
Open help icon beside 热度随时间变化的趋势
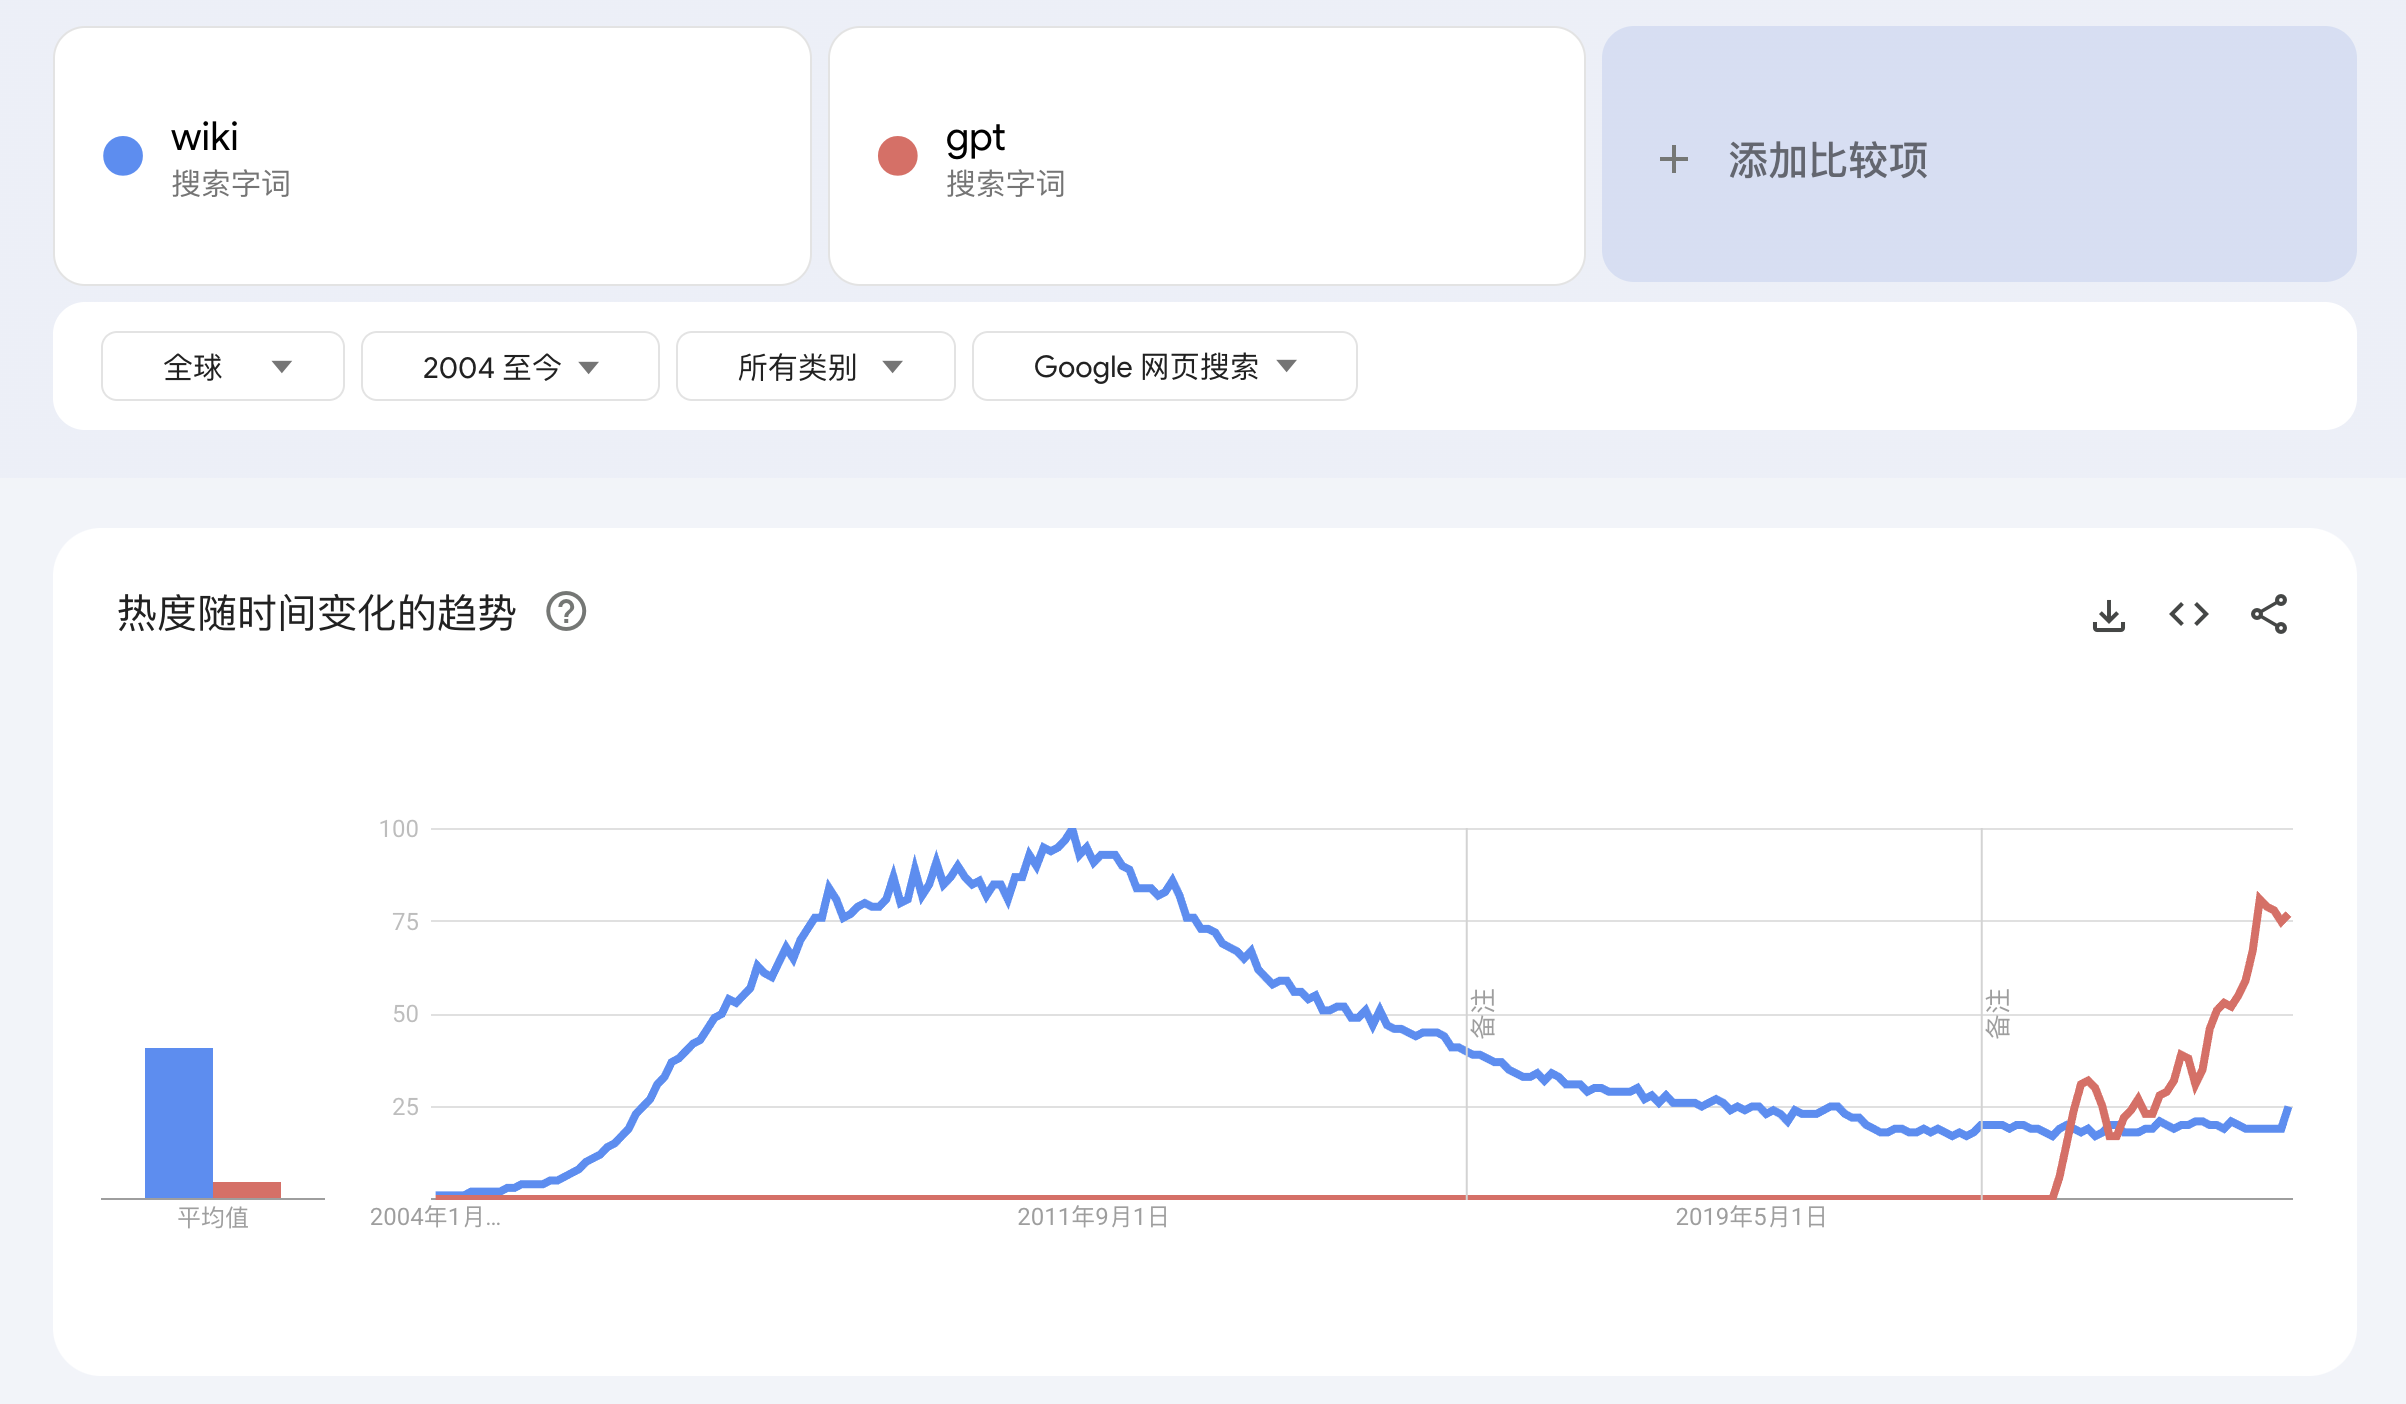[566, 612]
